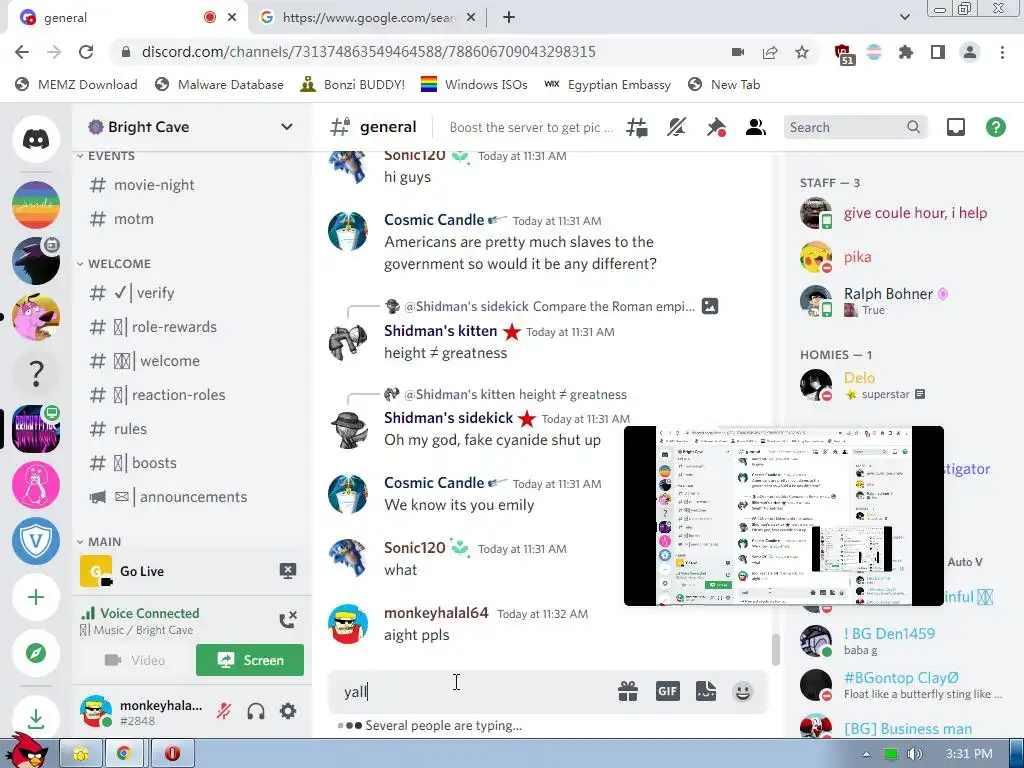Turn on camera with Video button
Screen dimensions: 1024x768
point(135,660)
